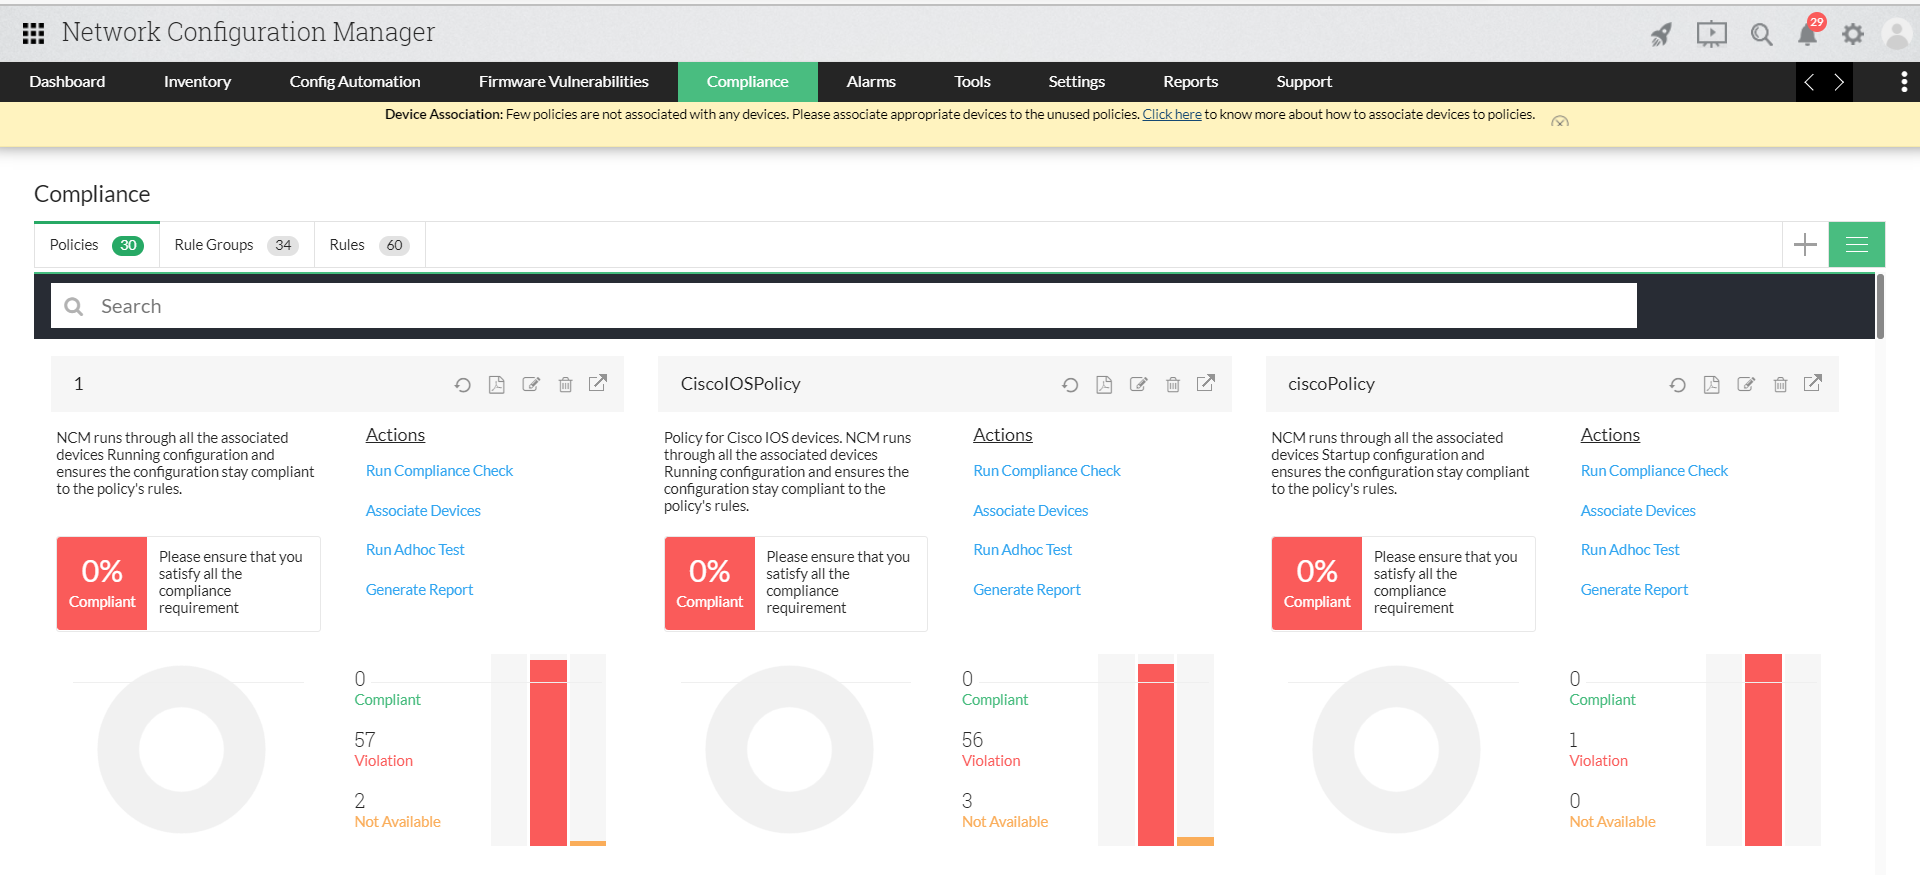Select the Policies tab
This screenshot has height=875, width=1920.
97,245
